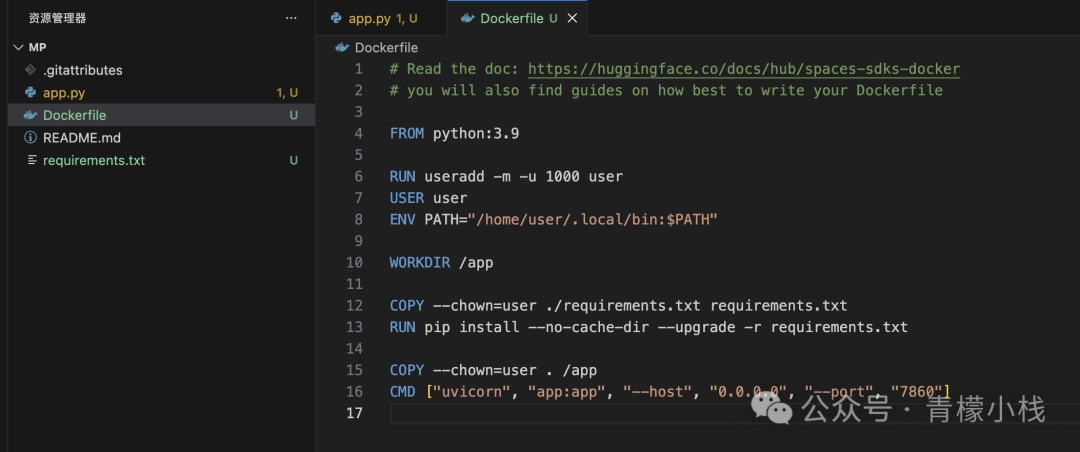The image size is (1080, 452).
Task: Open the huggingface.co docs link on line 1
Action: pos(744,69)
